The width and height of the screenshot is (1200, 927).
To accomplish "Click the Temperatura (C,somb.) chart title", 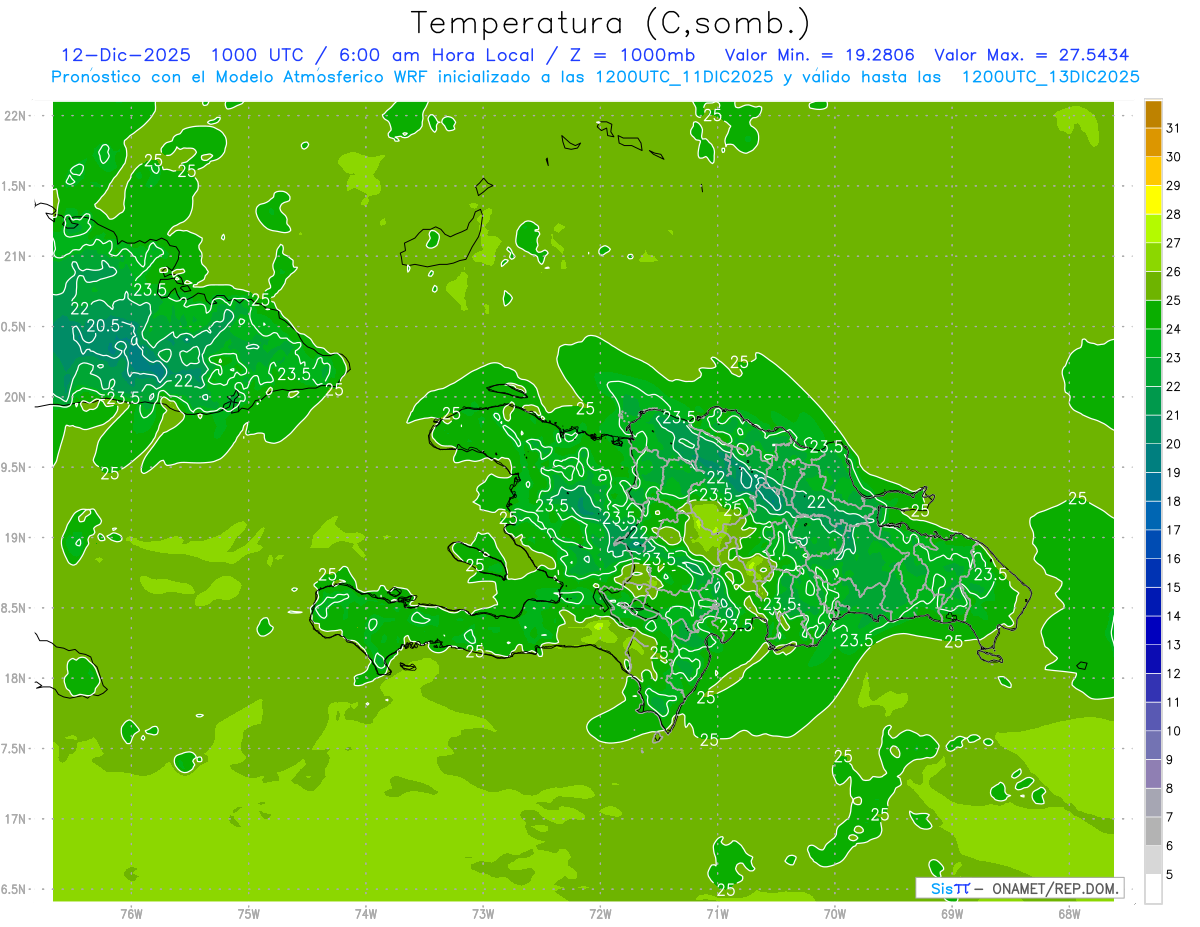I will [x=610, y=22].
